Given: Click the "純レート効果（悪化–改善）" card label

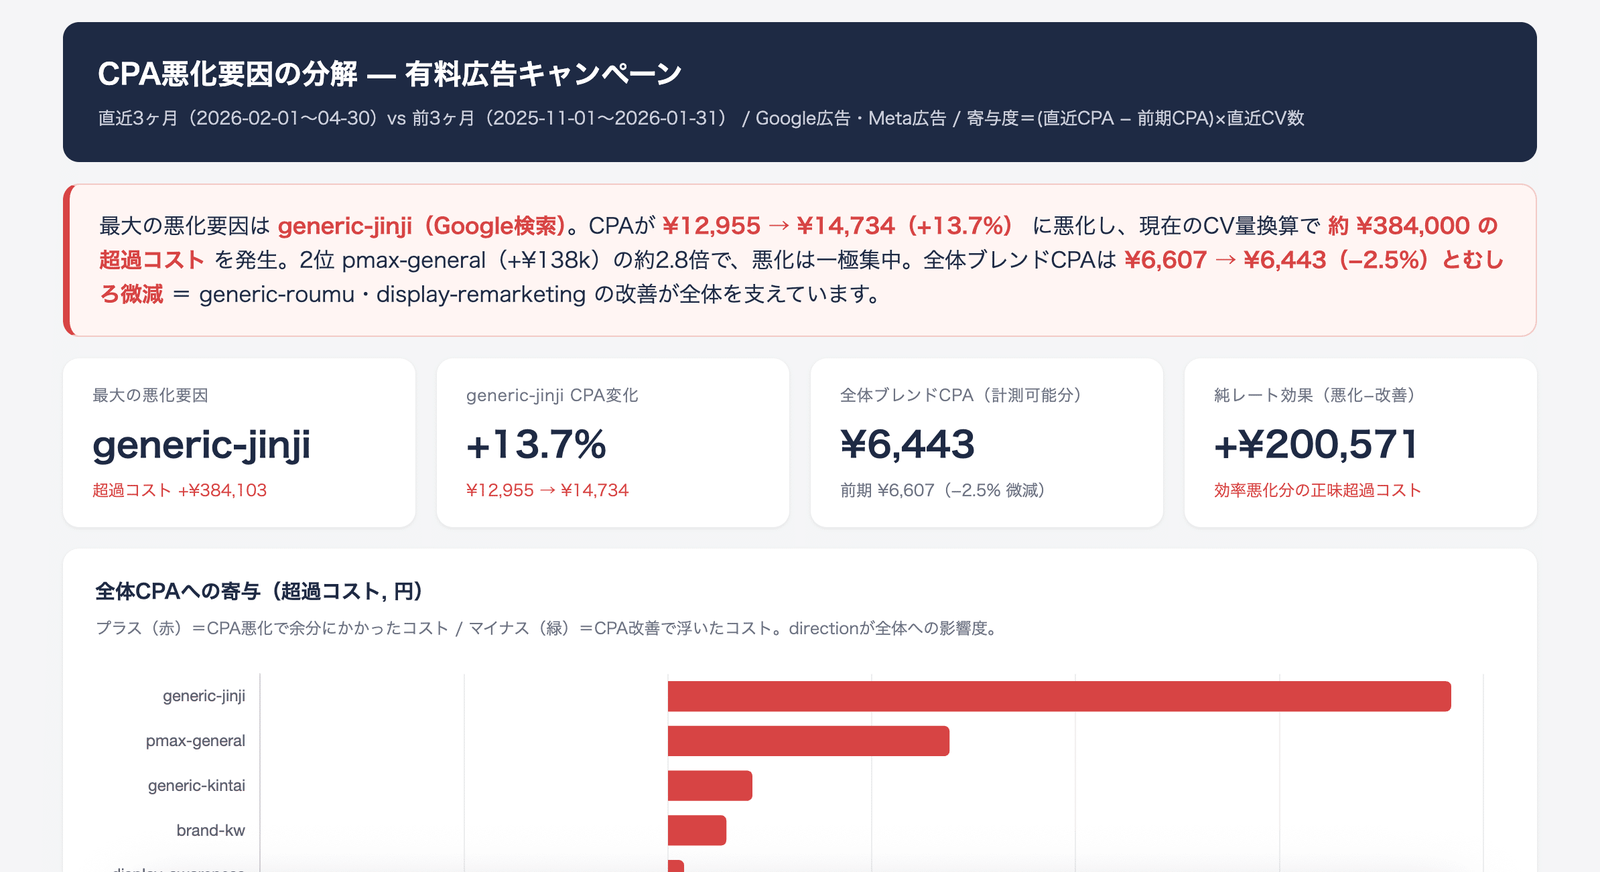Looking at the screenshot, I should [x=1318, y=395].
